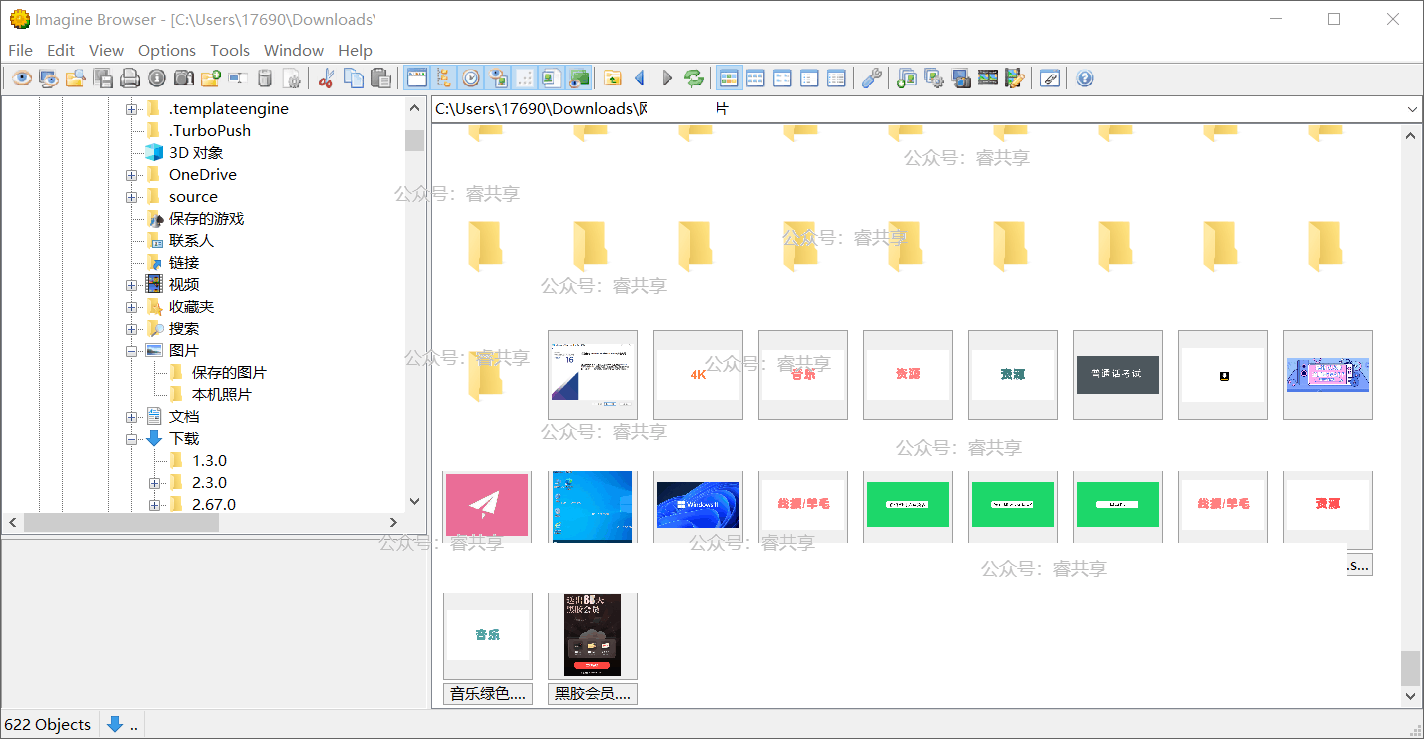1424x739 pixels.
Task: Toggle the clock icon panel button
Action: [x=471, y=78]
